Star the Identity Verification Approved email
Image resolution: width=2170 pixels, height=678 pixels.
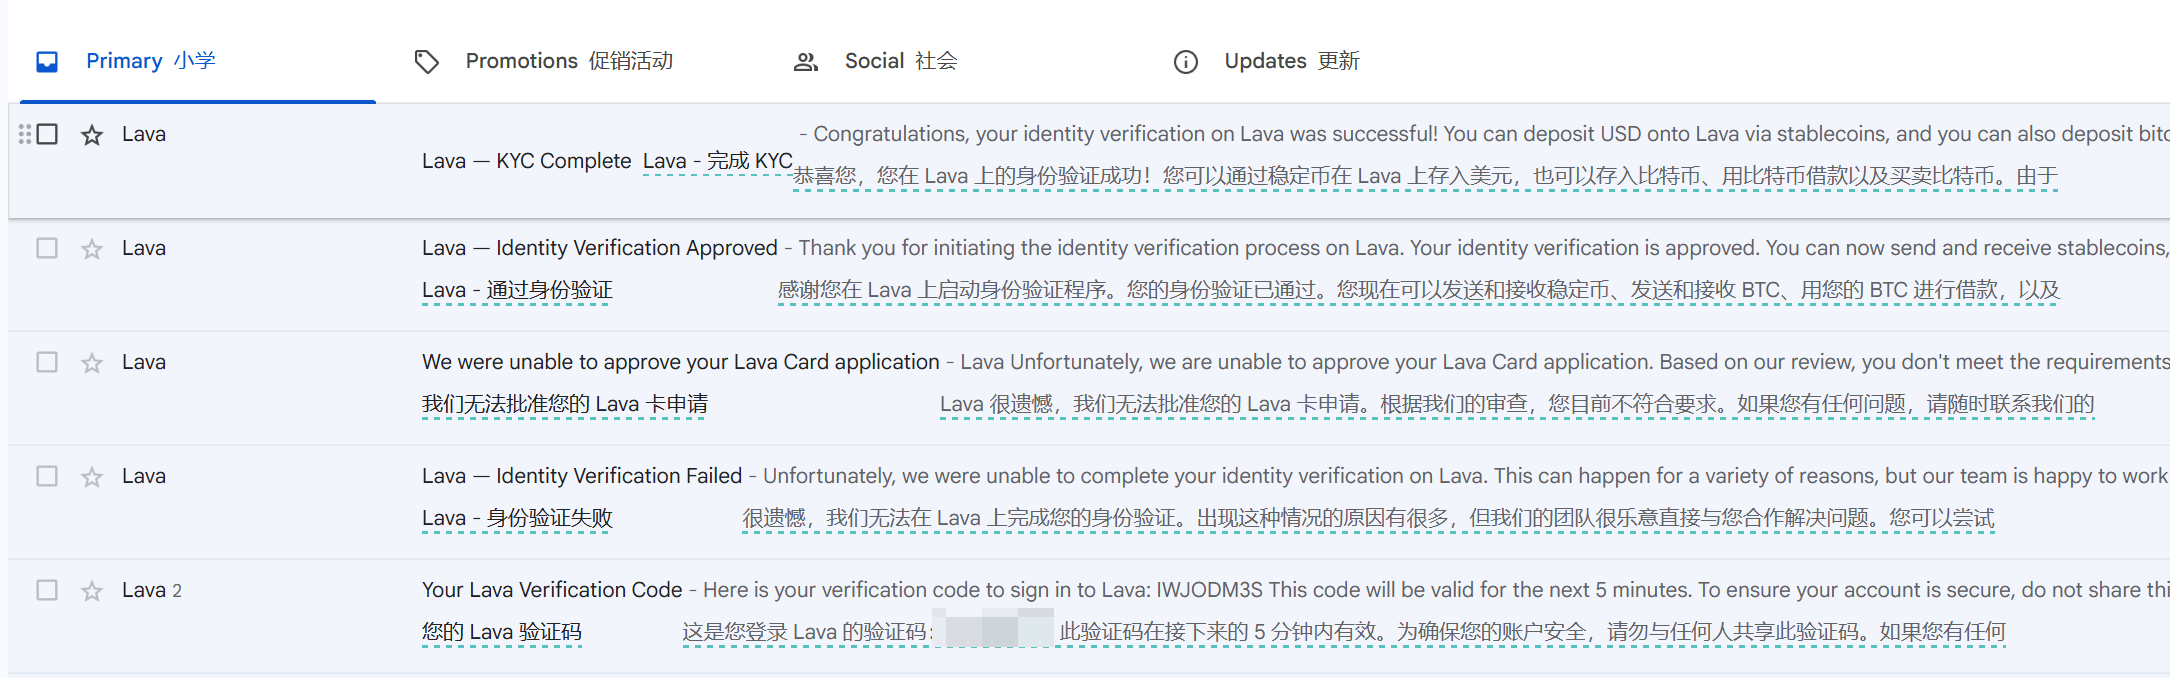pos(92,249)
